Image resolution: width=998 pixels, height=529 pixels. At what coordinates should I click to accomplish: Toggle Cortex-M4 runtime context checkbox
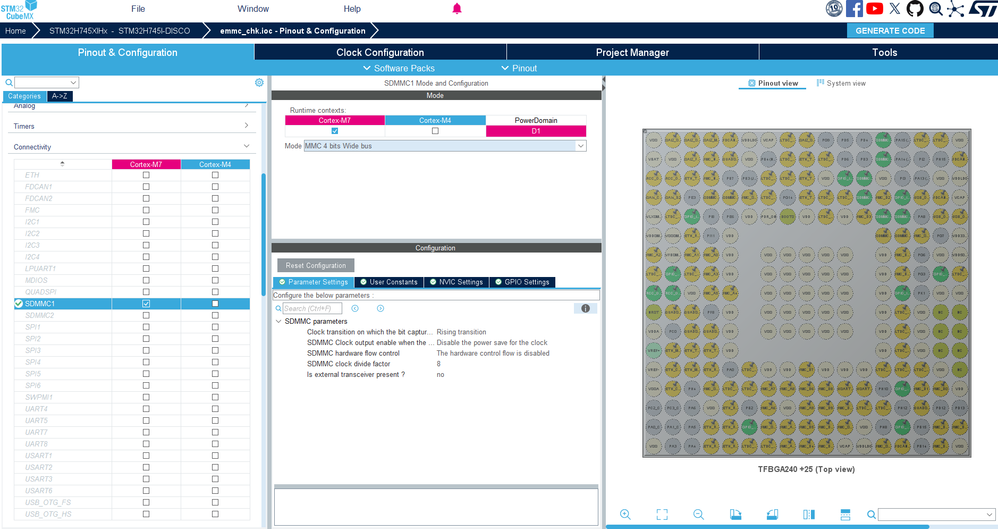click(x=435, y=130)
